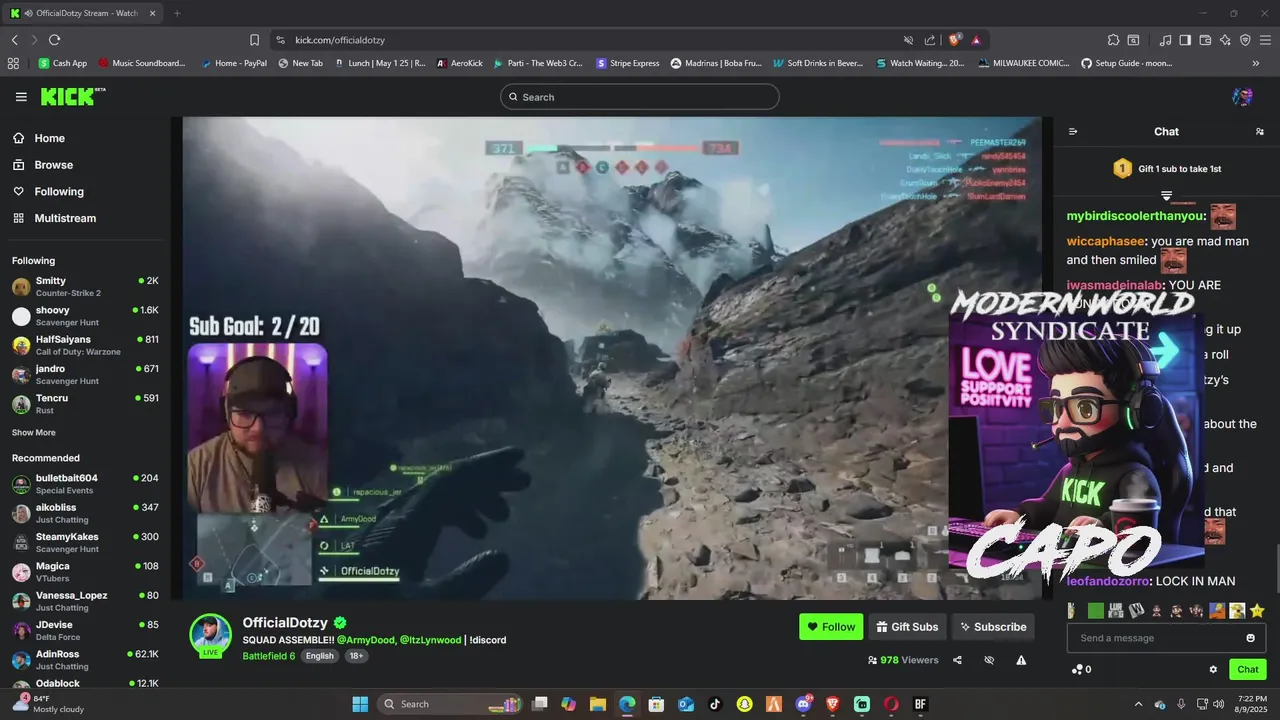Click the share stream icon
Screen dimensions: 1280x720
point(957,660)
